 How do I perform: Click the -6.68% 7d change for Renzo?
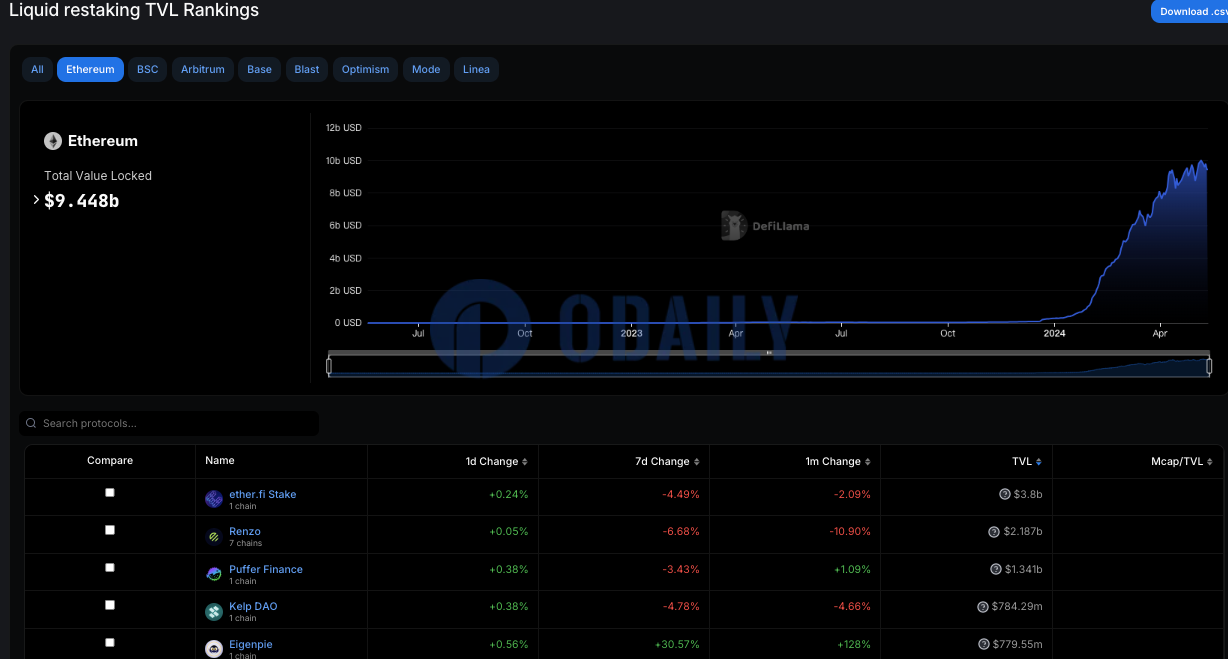tap(680, 532)
